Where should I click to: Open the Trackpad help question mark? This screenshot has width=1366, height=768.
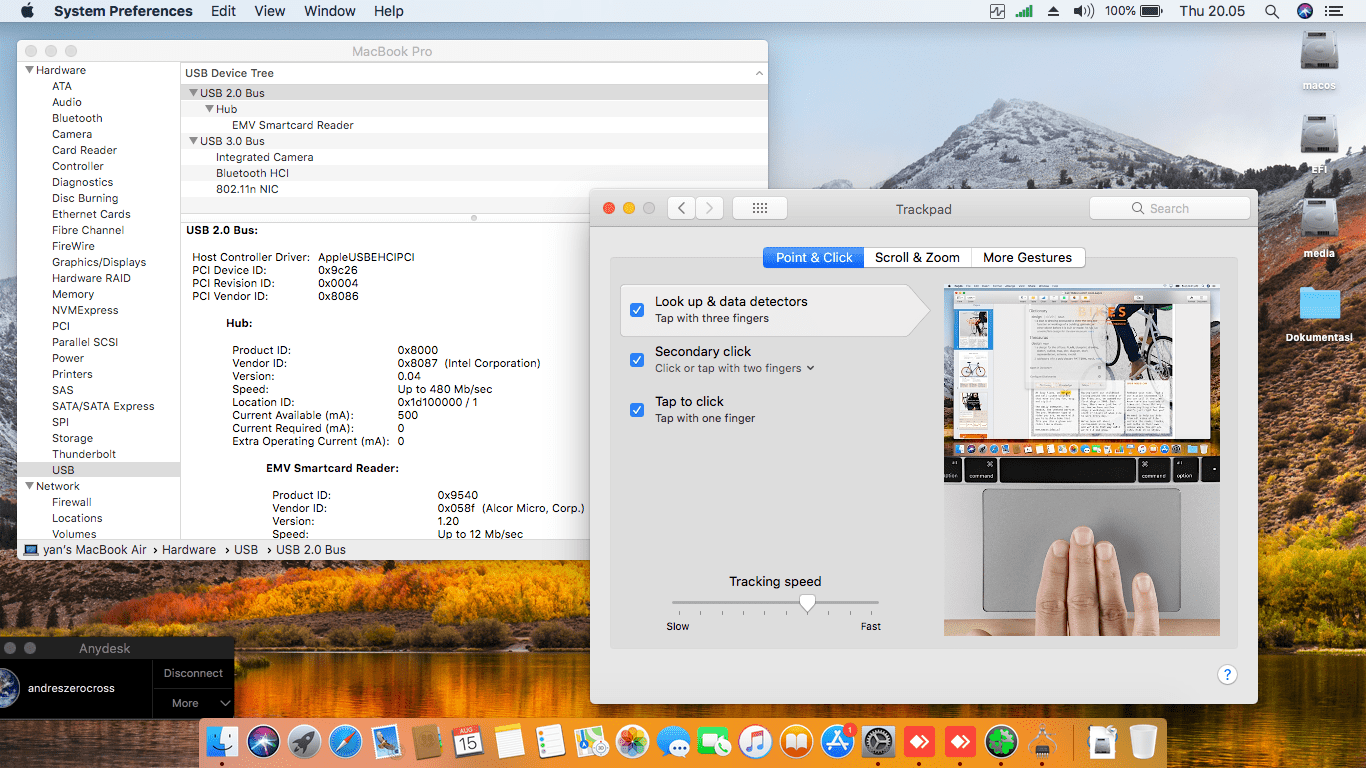click(1227, 675)
